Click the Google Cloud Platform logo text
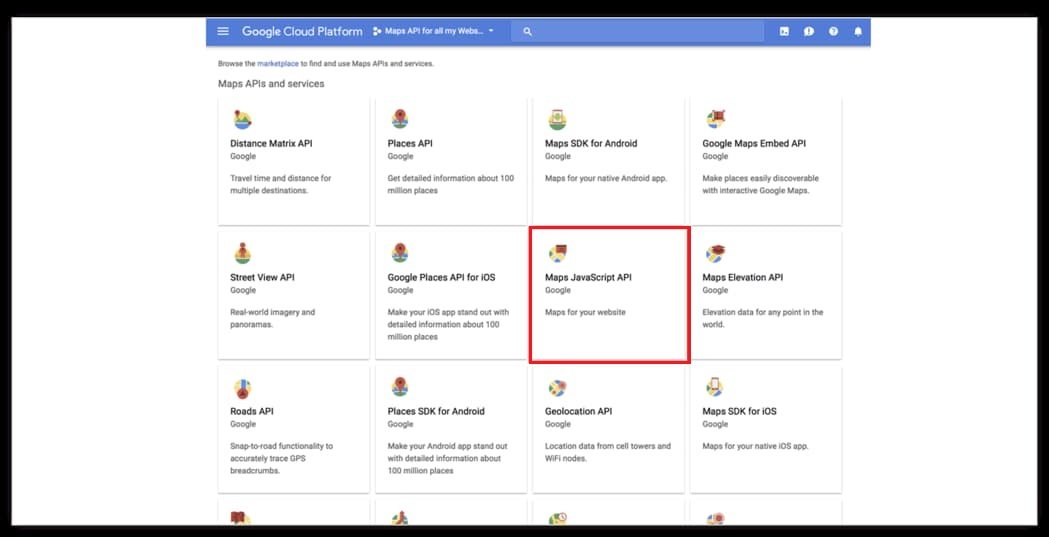This screenshot has height=537, width=1049. (x=302, y=31)
